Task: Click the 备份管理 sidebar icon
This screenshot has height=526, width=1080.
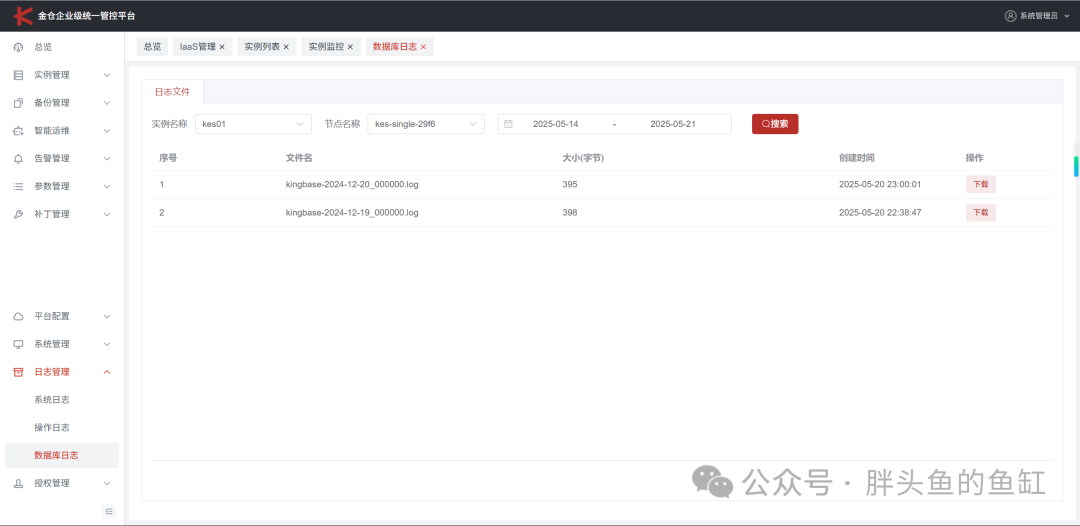Action: pos(19,103)
